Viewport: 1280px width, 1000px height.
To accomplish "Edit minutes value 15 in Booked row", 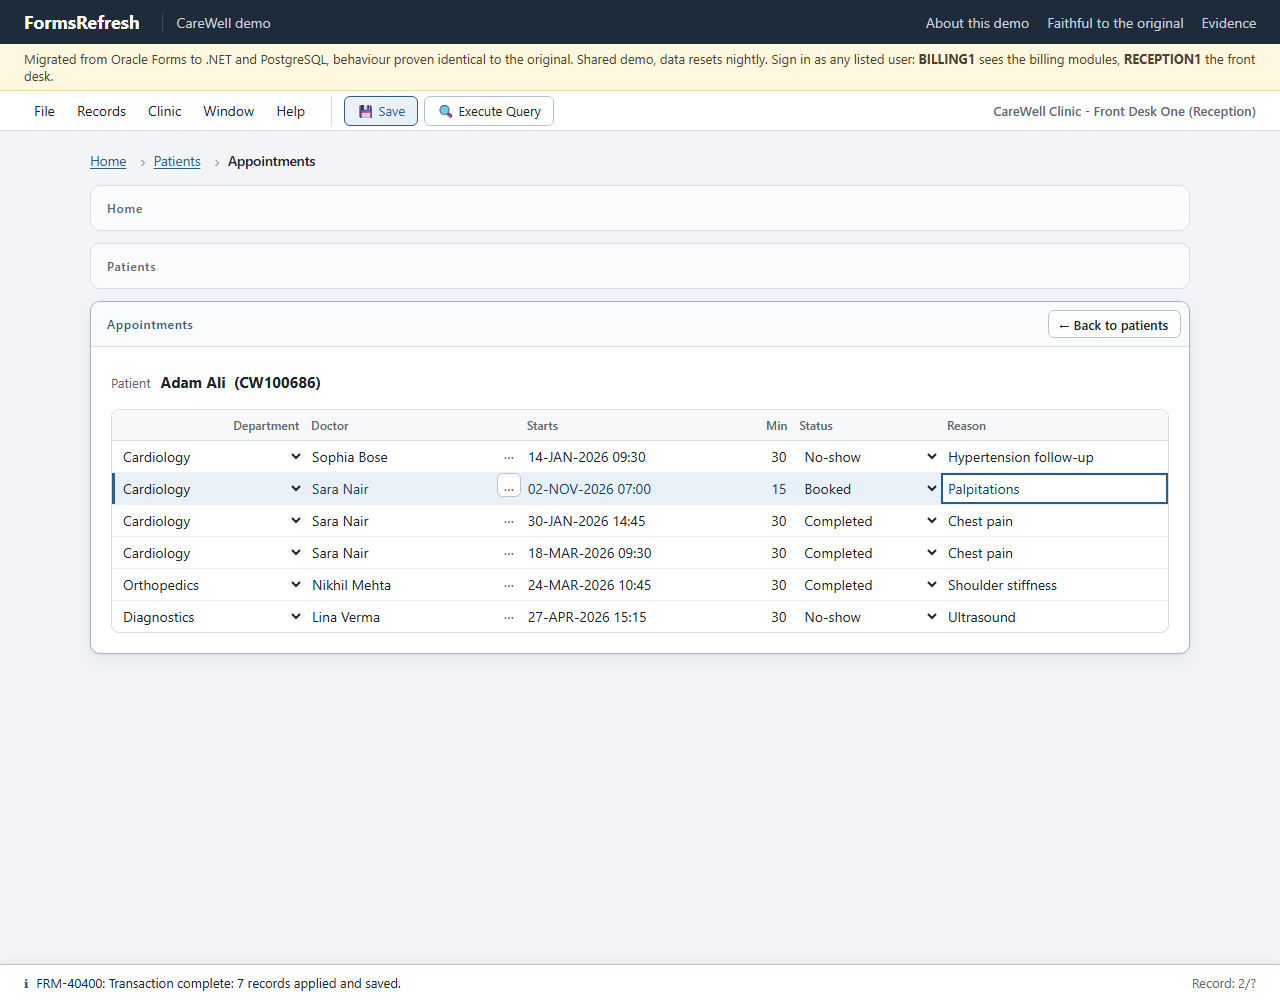I will [x=770, y=489].
